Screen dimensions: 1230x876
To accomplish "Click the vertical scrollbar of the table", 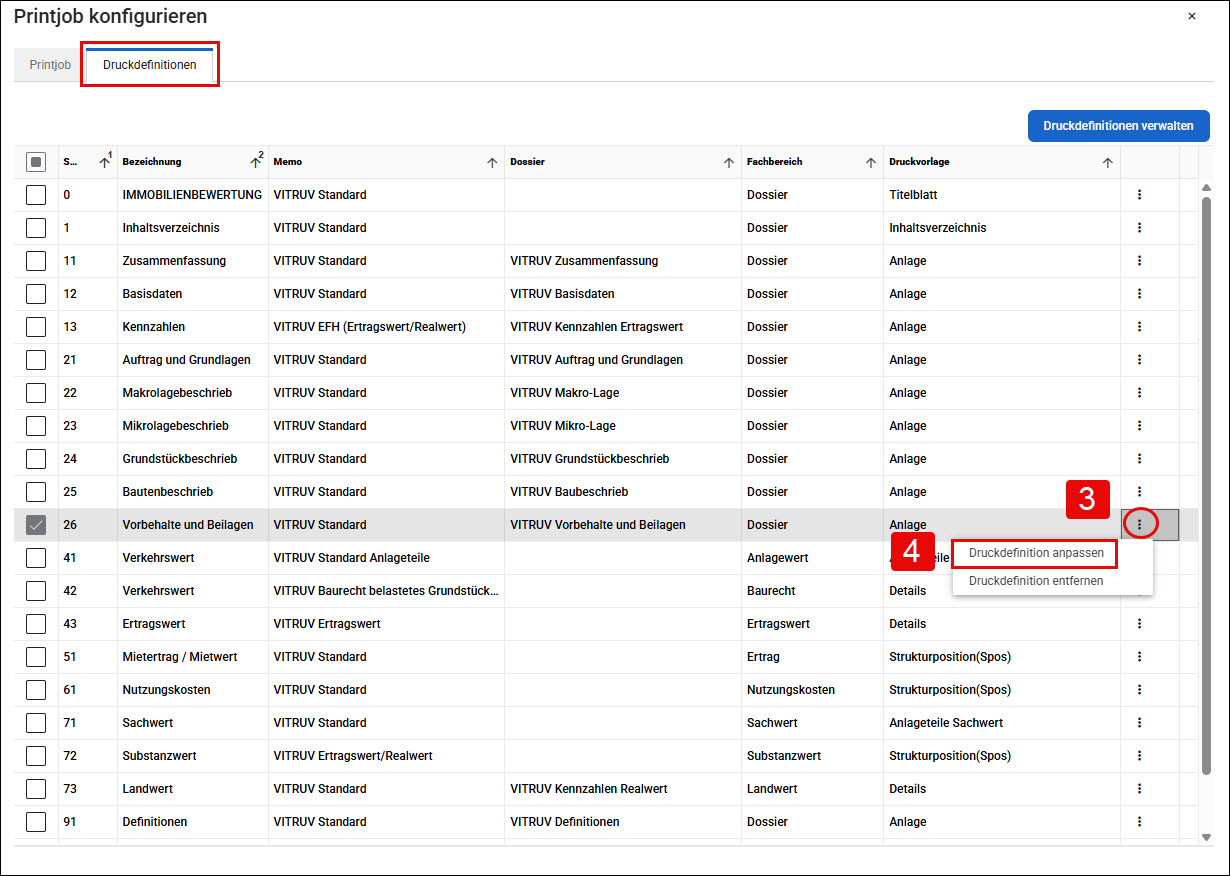I will pos(1206,485).
